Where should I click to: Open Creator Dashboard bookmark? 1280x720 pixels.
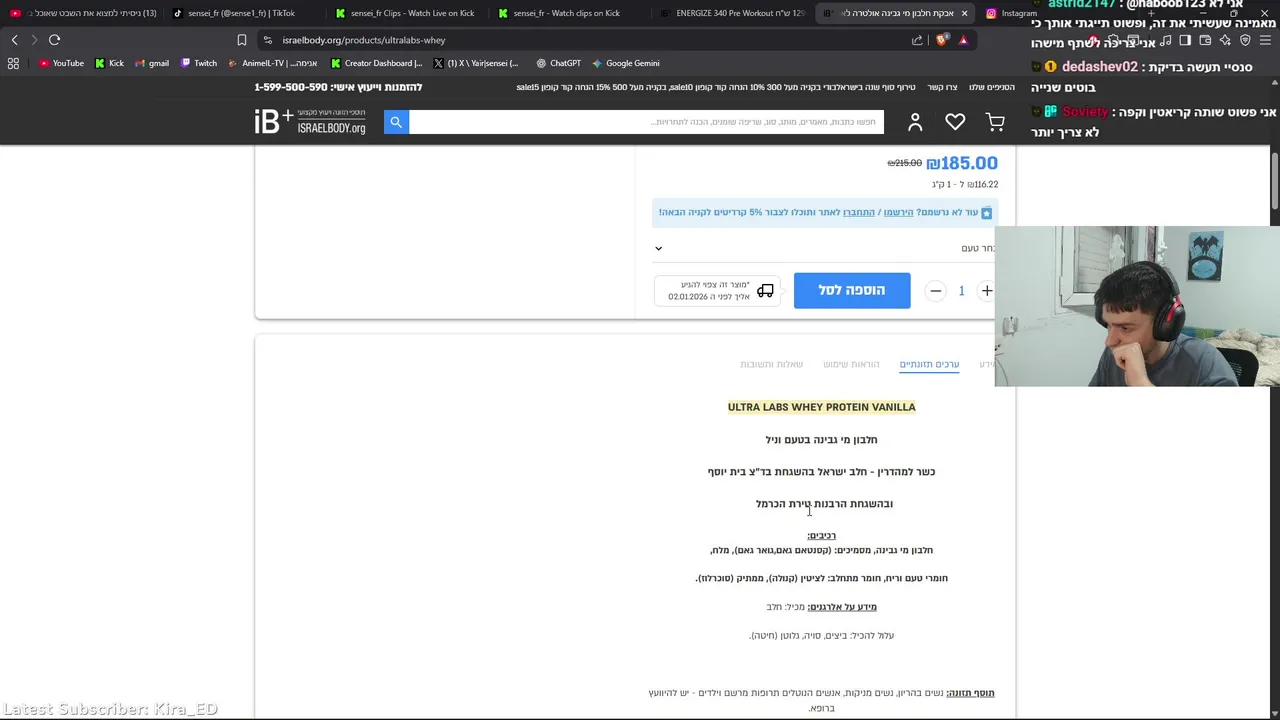tap(376, 63)
